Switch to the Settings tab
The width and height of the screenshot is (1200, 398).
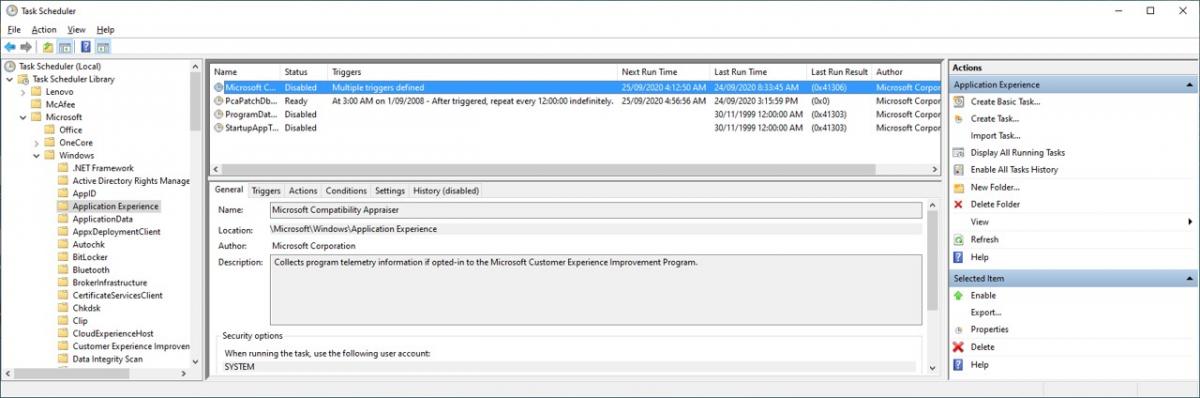[390, 190]
